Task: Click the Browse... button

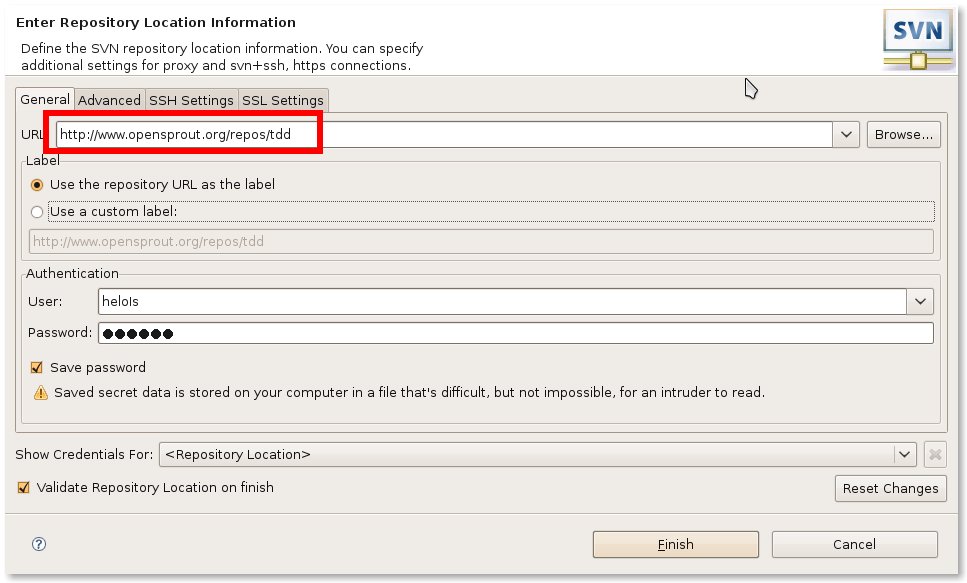Action: pyautogui.click(x=903, y=134)
